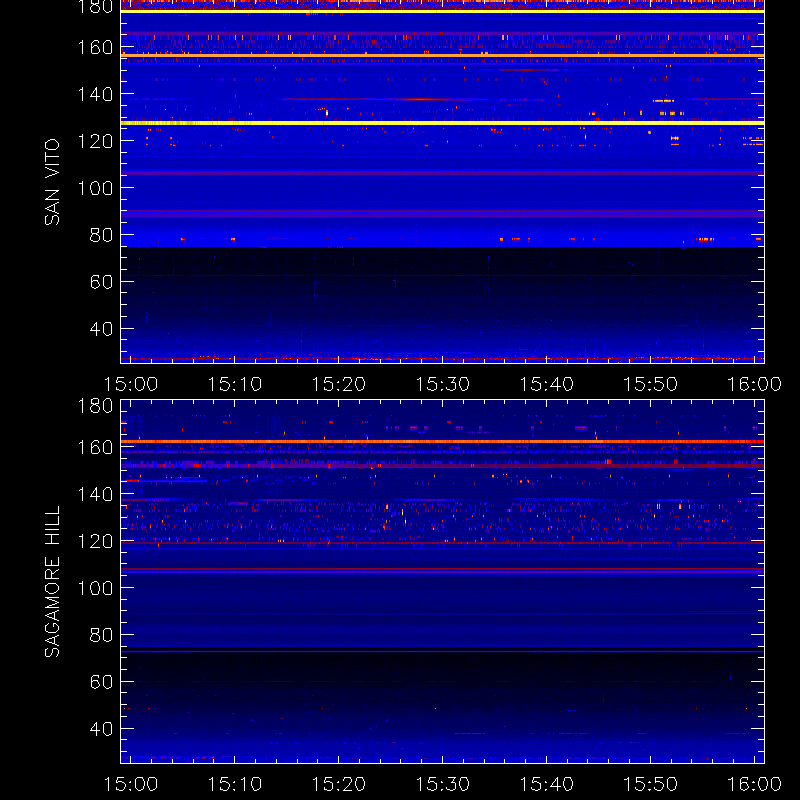Image resolution: width=800 pixels, height=800 pixels.
Task: Pick the 40 frequency tick on San Vito axis
Action: 102,329
